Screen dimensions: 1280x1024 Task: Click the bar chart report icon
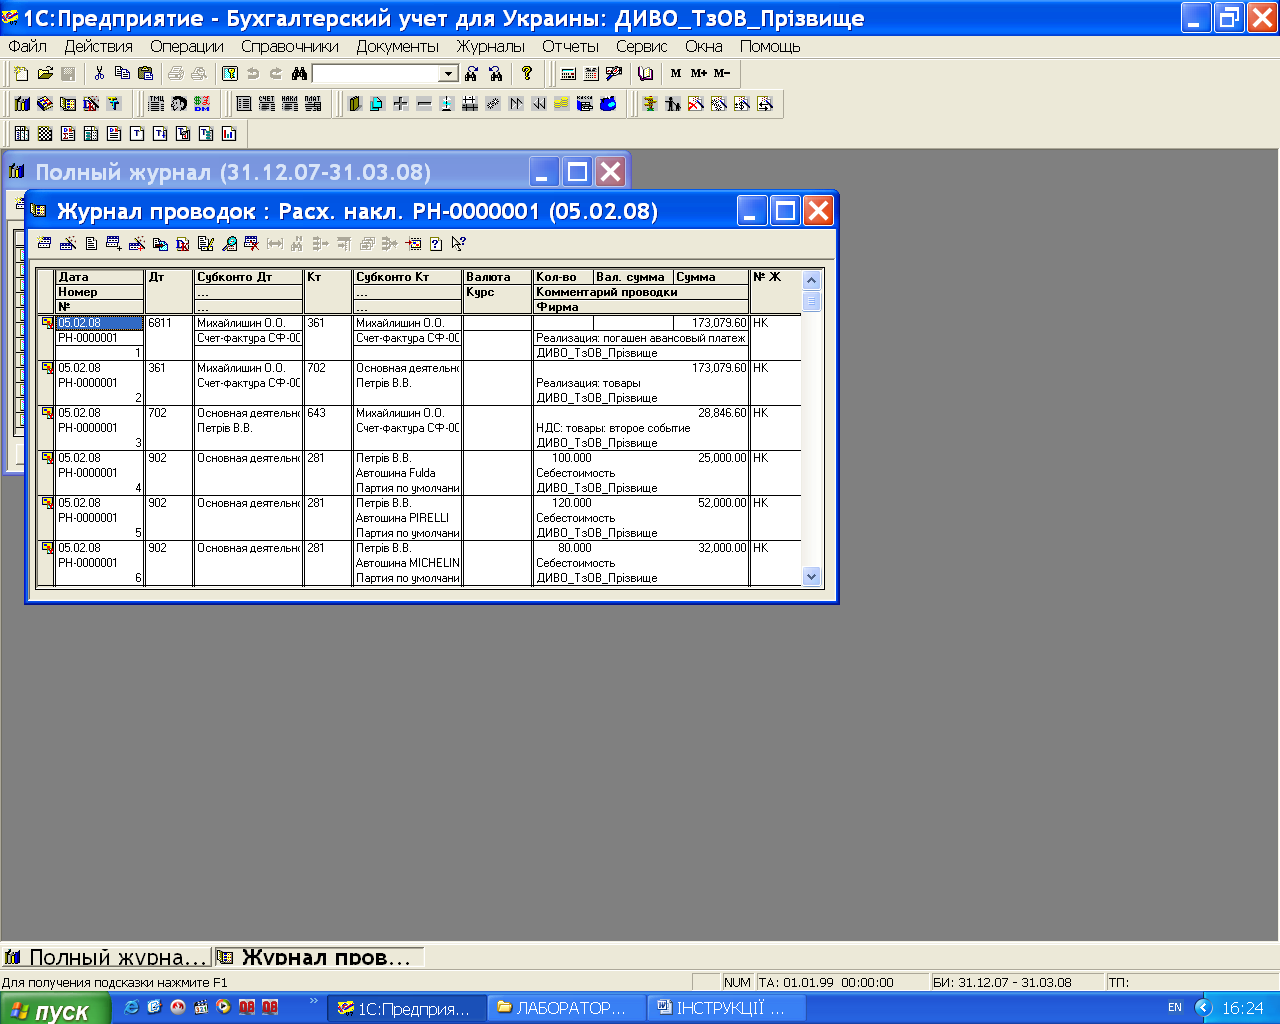click(229, 133)
